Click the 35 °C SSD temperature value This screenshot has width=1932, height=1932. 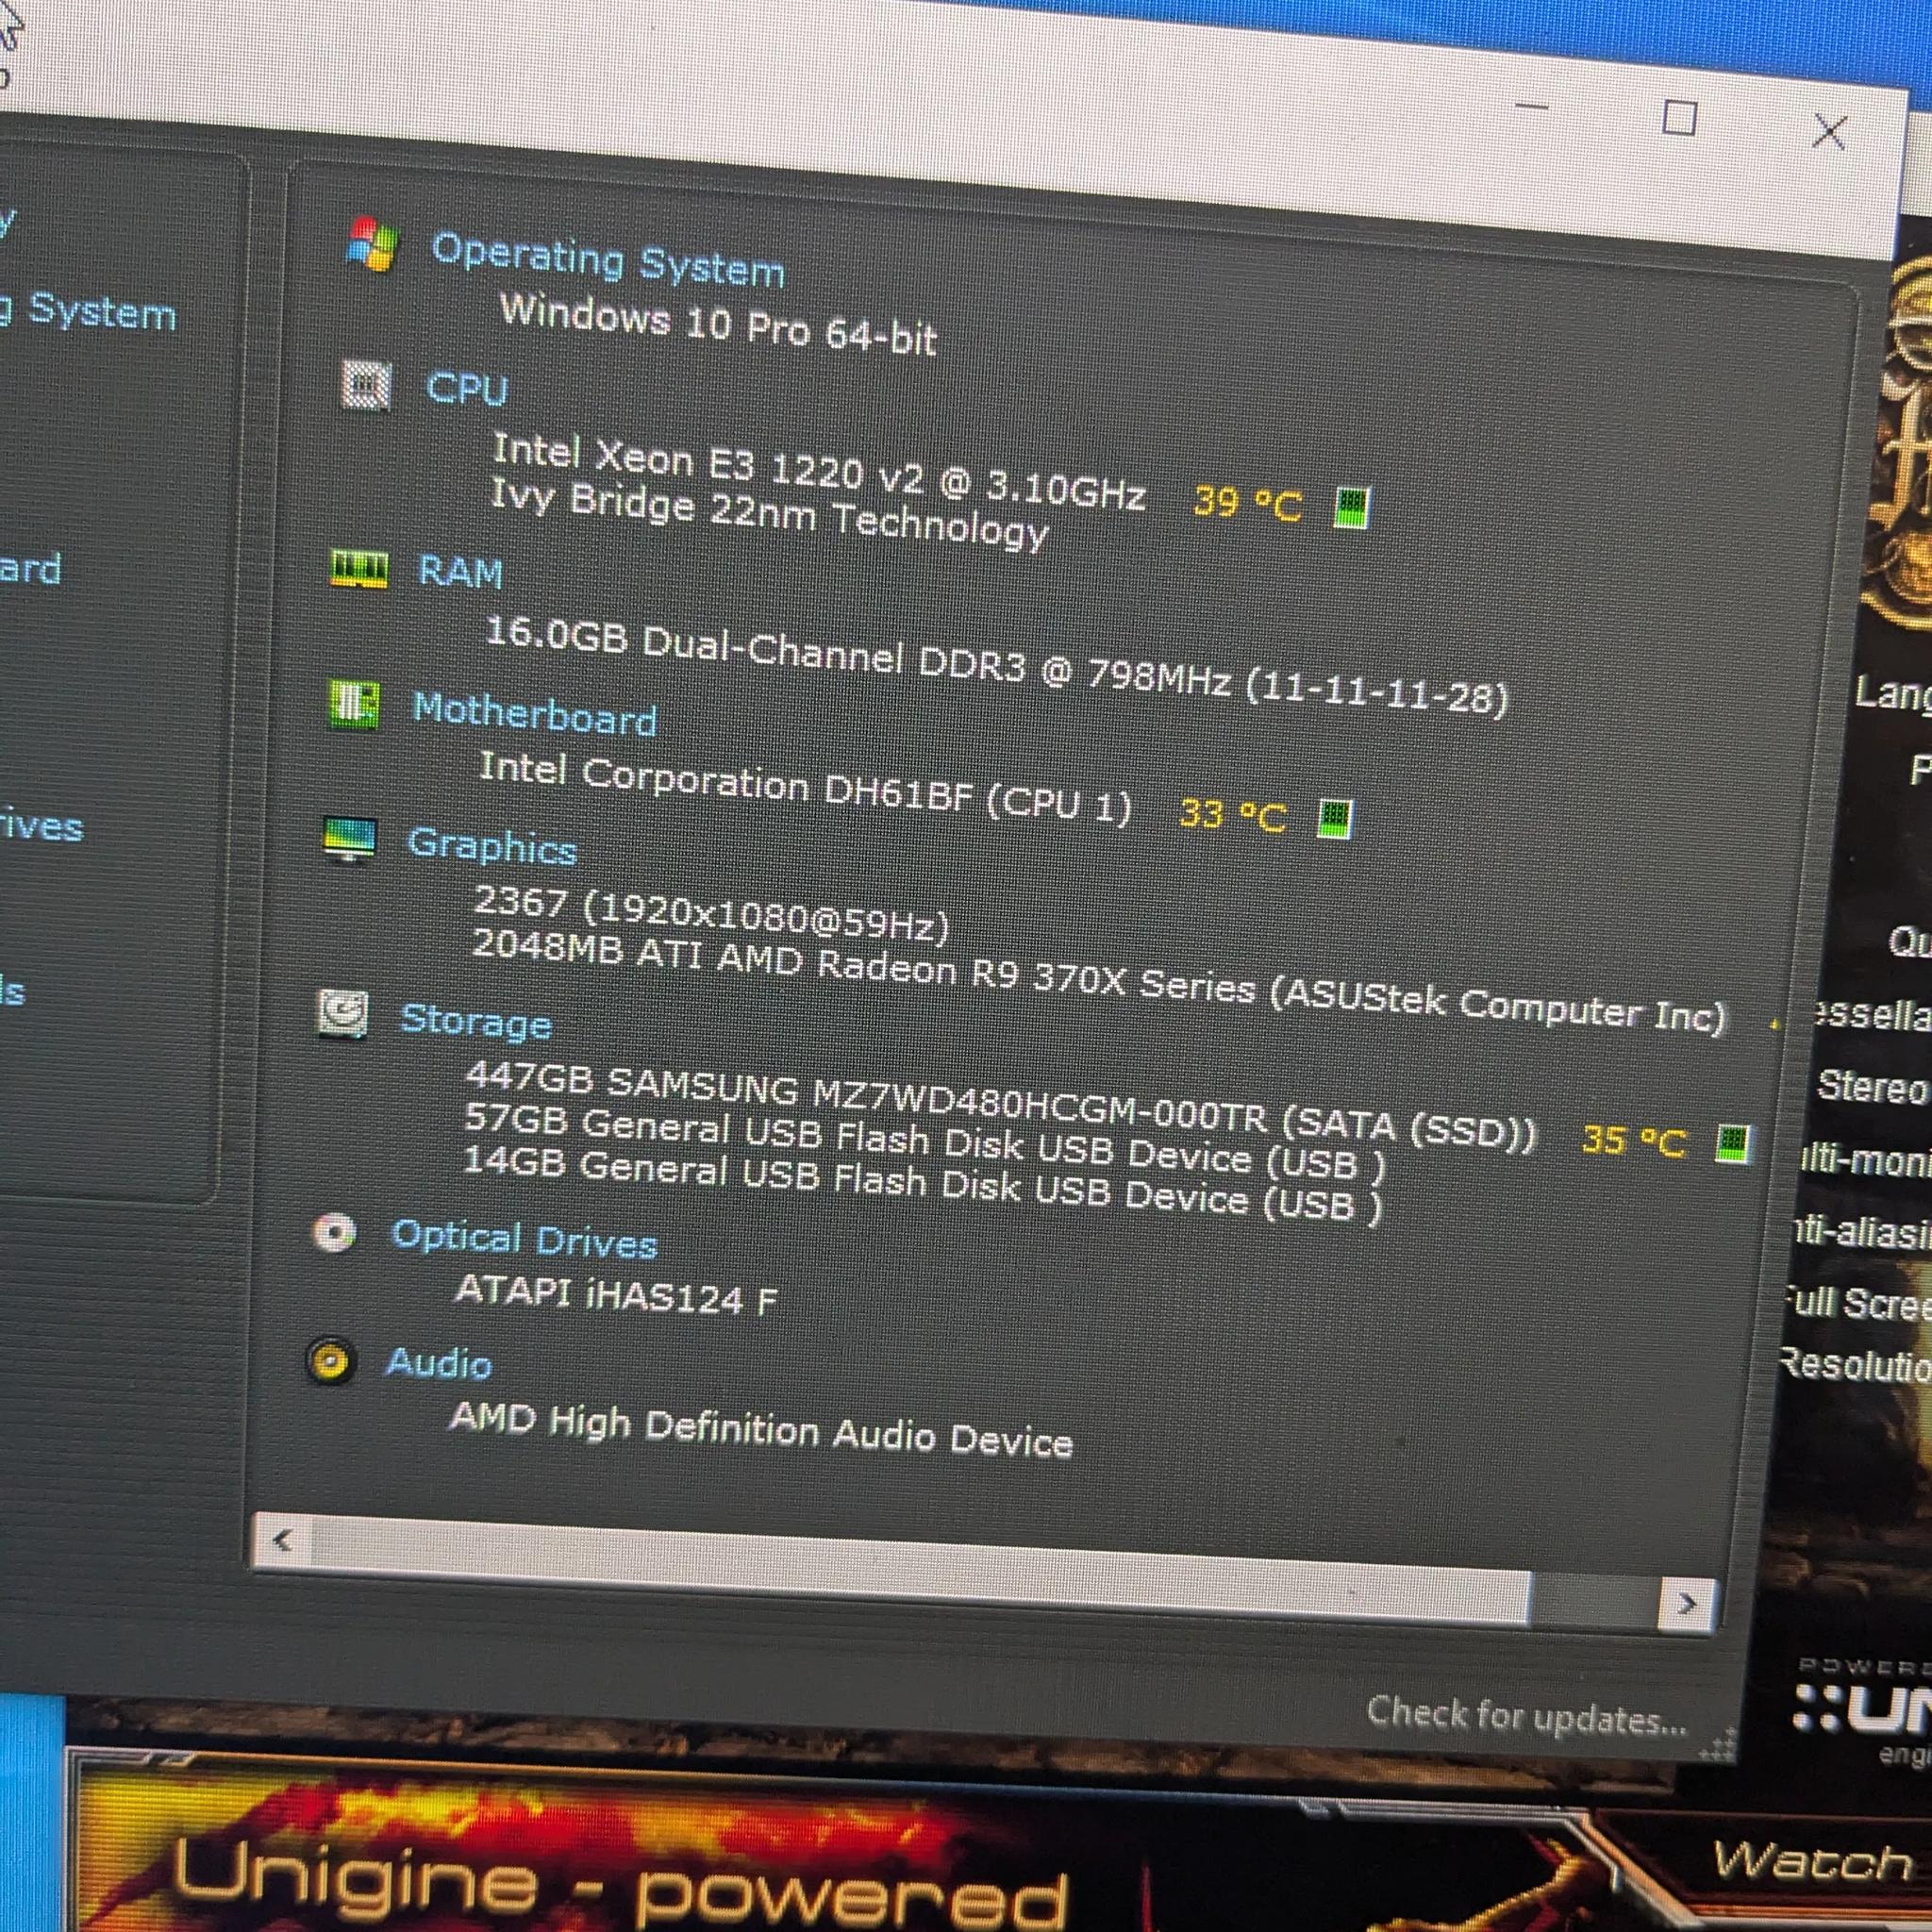tap(1634, 1140)
